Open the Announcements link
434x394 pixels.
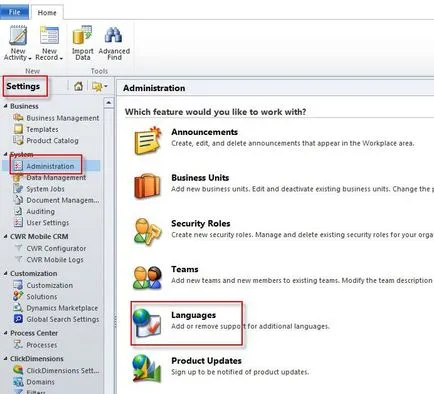click(204, 132)
